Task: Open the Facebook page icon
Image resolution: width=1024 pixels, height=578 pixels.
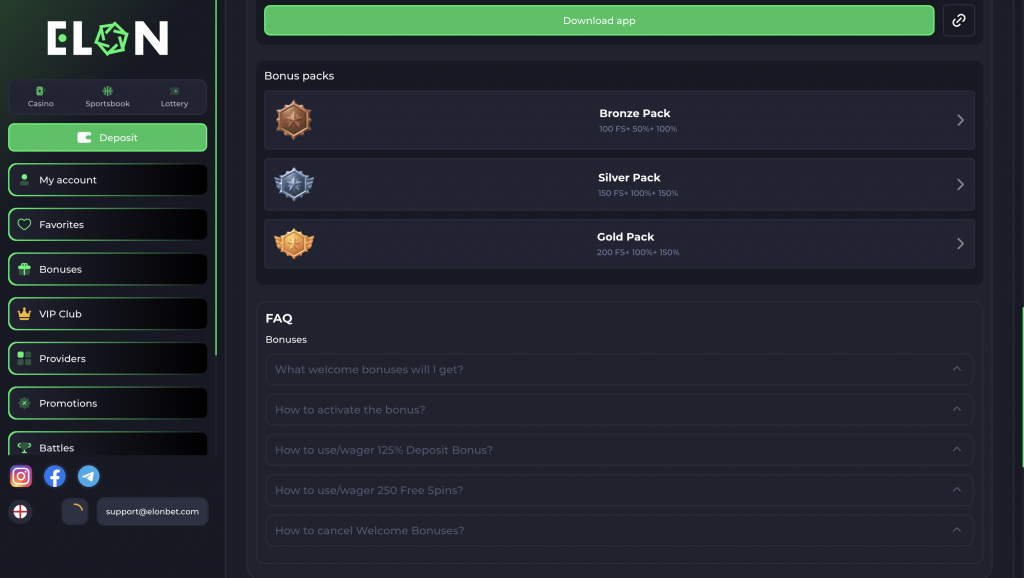Action: point(55,476)
